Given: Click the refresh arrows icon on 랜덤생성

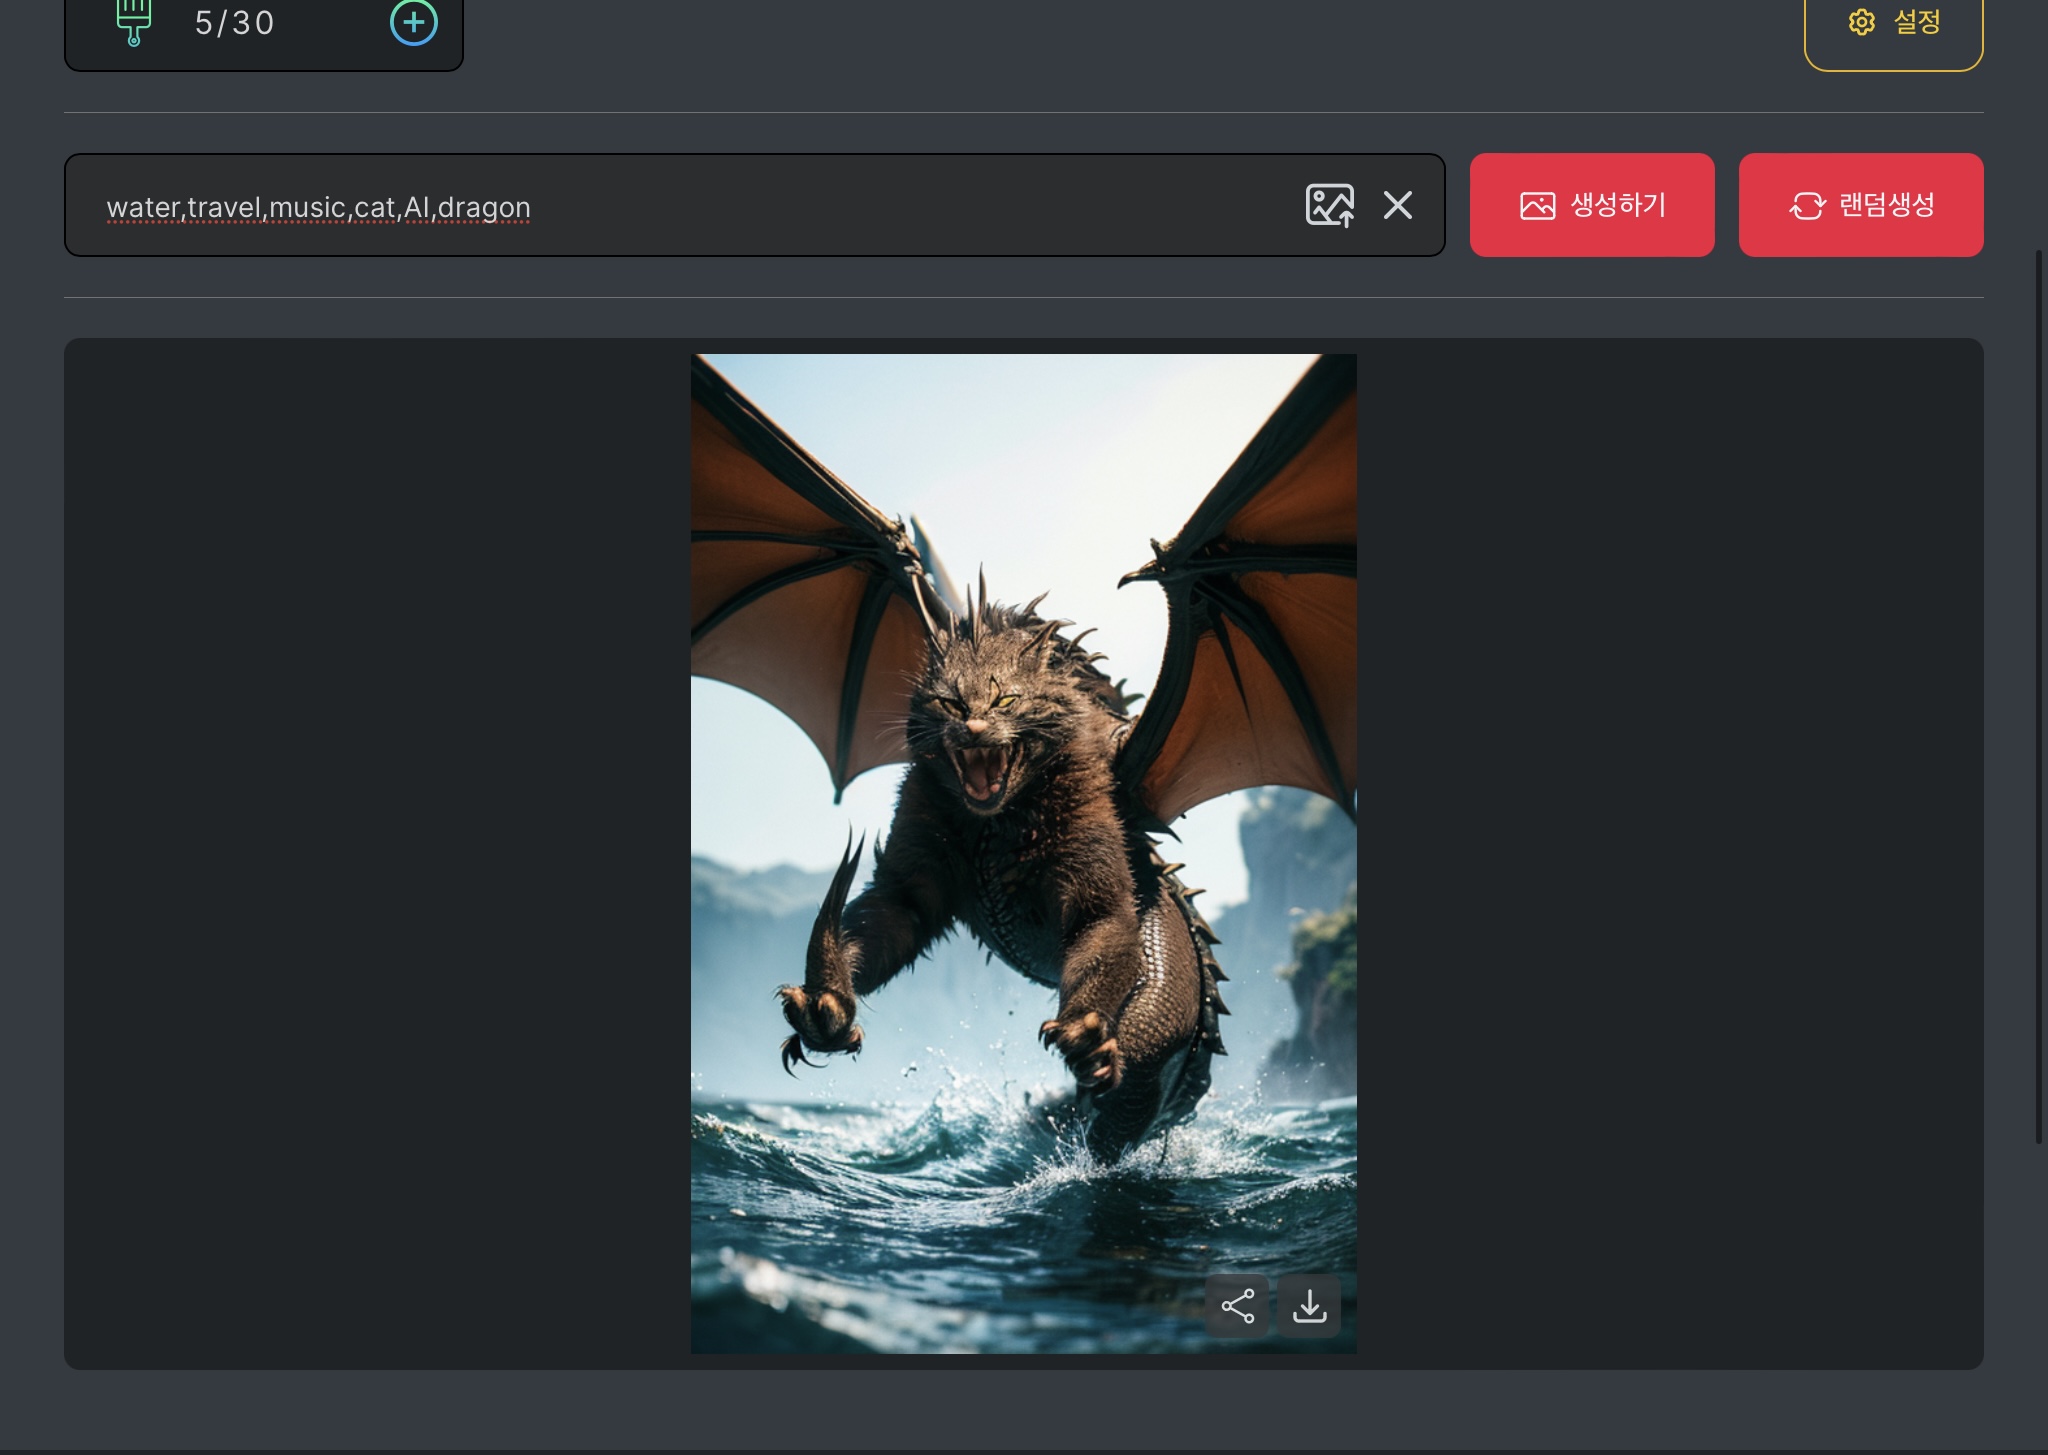Looking at the screenshot, I should click(x=1807, y=206).
